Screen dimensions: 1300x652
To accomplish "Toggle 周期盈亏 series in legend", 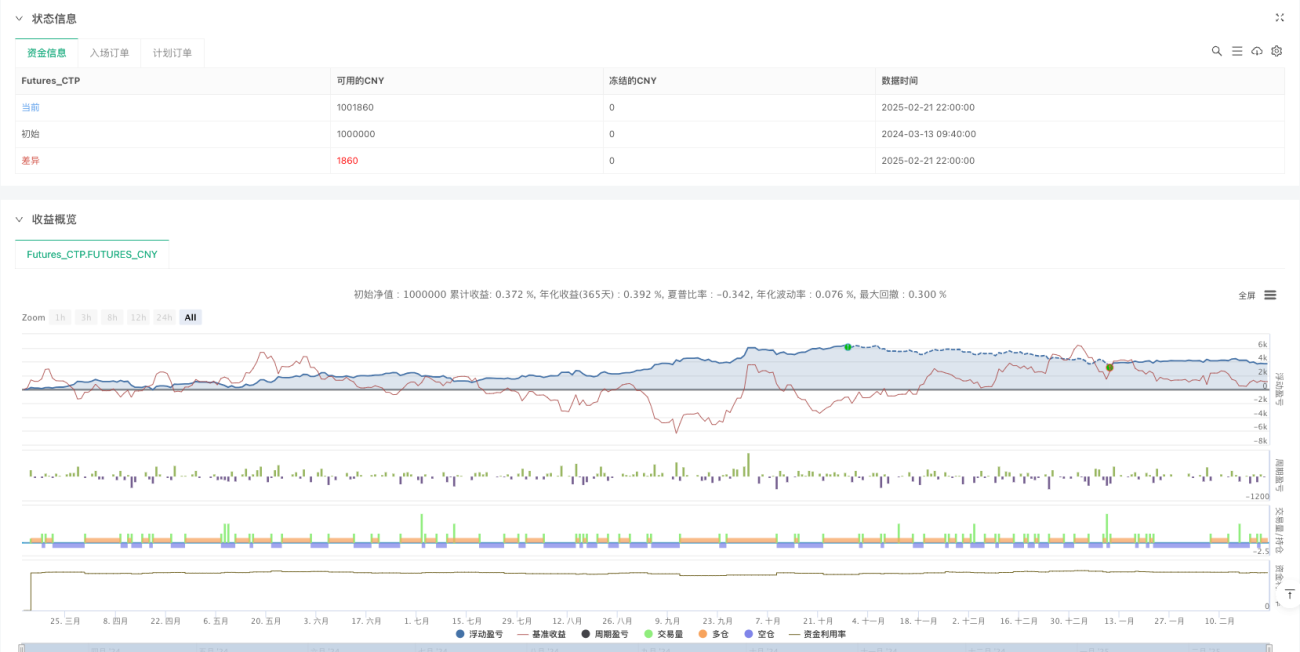I will 605,634.
